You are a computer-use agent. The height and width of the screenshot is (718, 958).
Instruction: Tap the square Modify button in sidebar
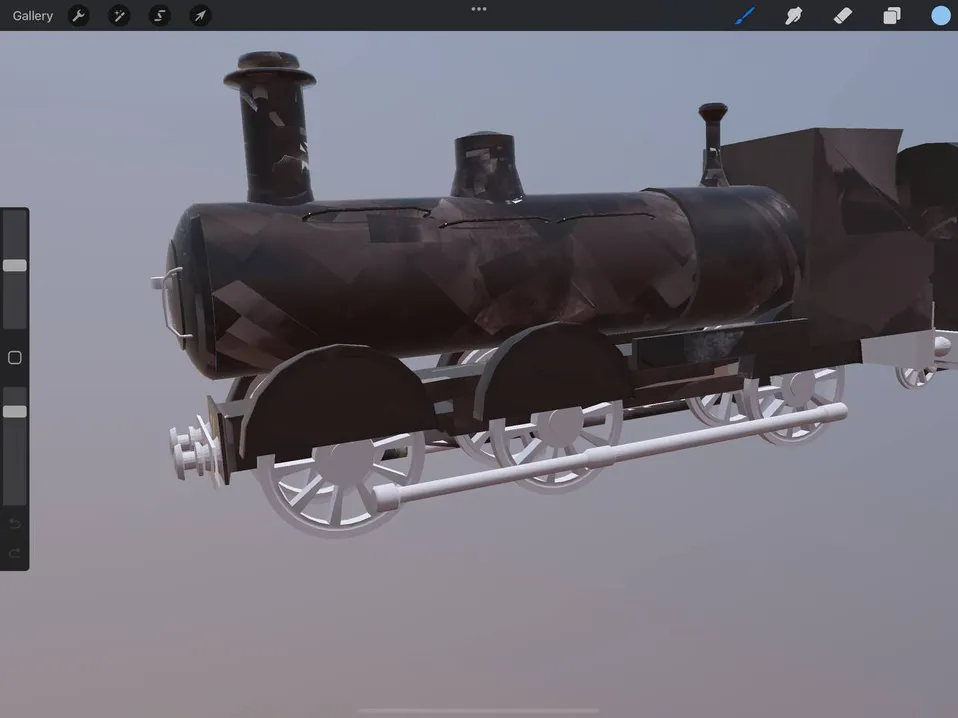[15, 357]
